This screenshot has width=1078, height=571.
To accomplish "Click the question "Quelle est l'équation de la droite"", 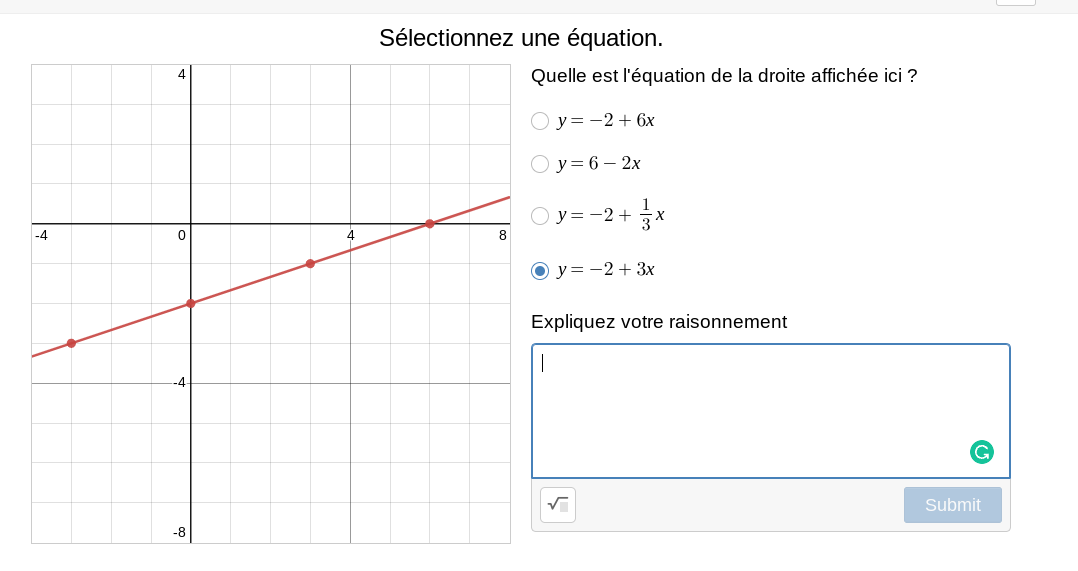I will [724, 76].
